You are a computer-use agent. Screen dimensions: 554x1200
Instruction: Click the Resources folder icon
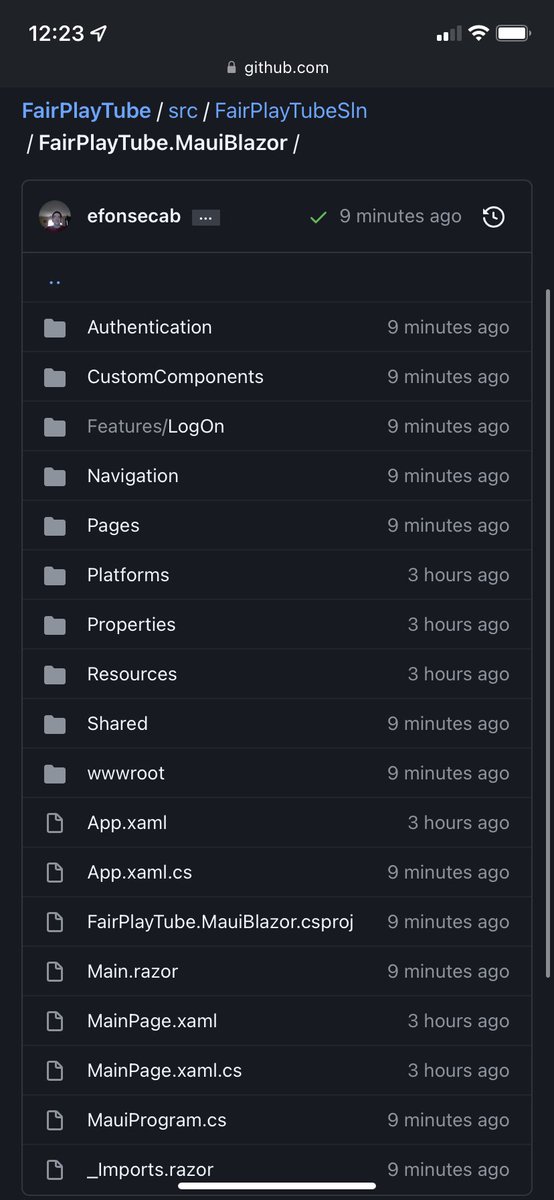(55, 674)
